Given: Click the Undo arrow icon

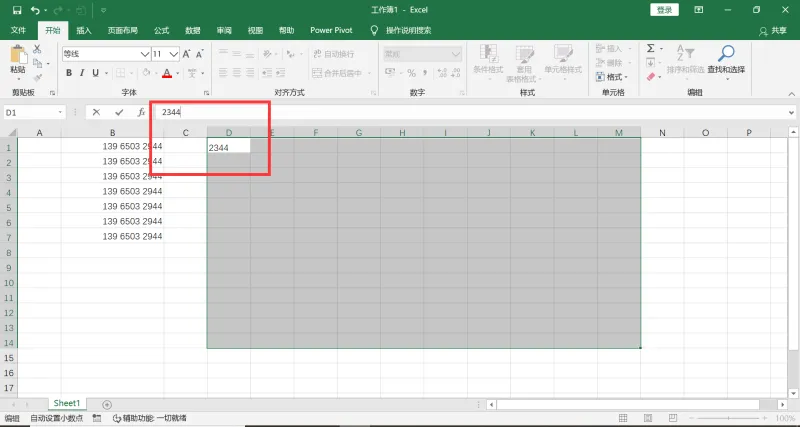Looking at the screenshot, I should click(x=34, y=10).
